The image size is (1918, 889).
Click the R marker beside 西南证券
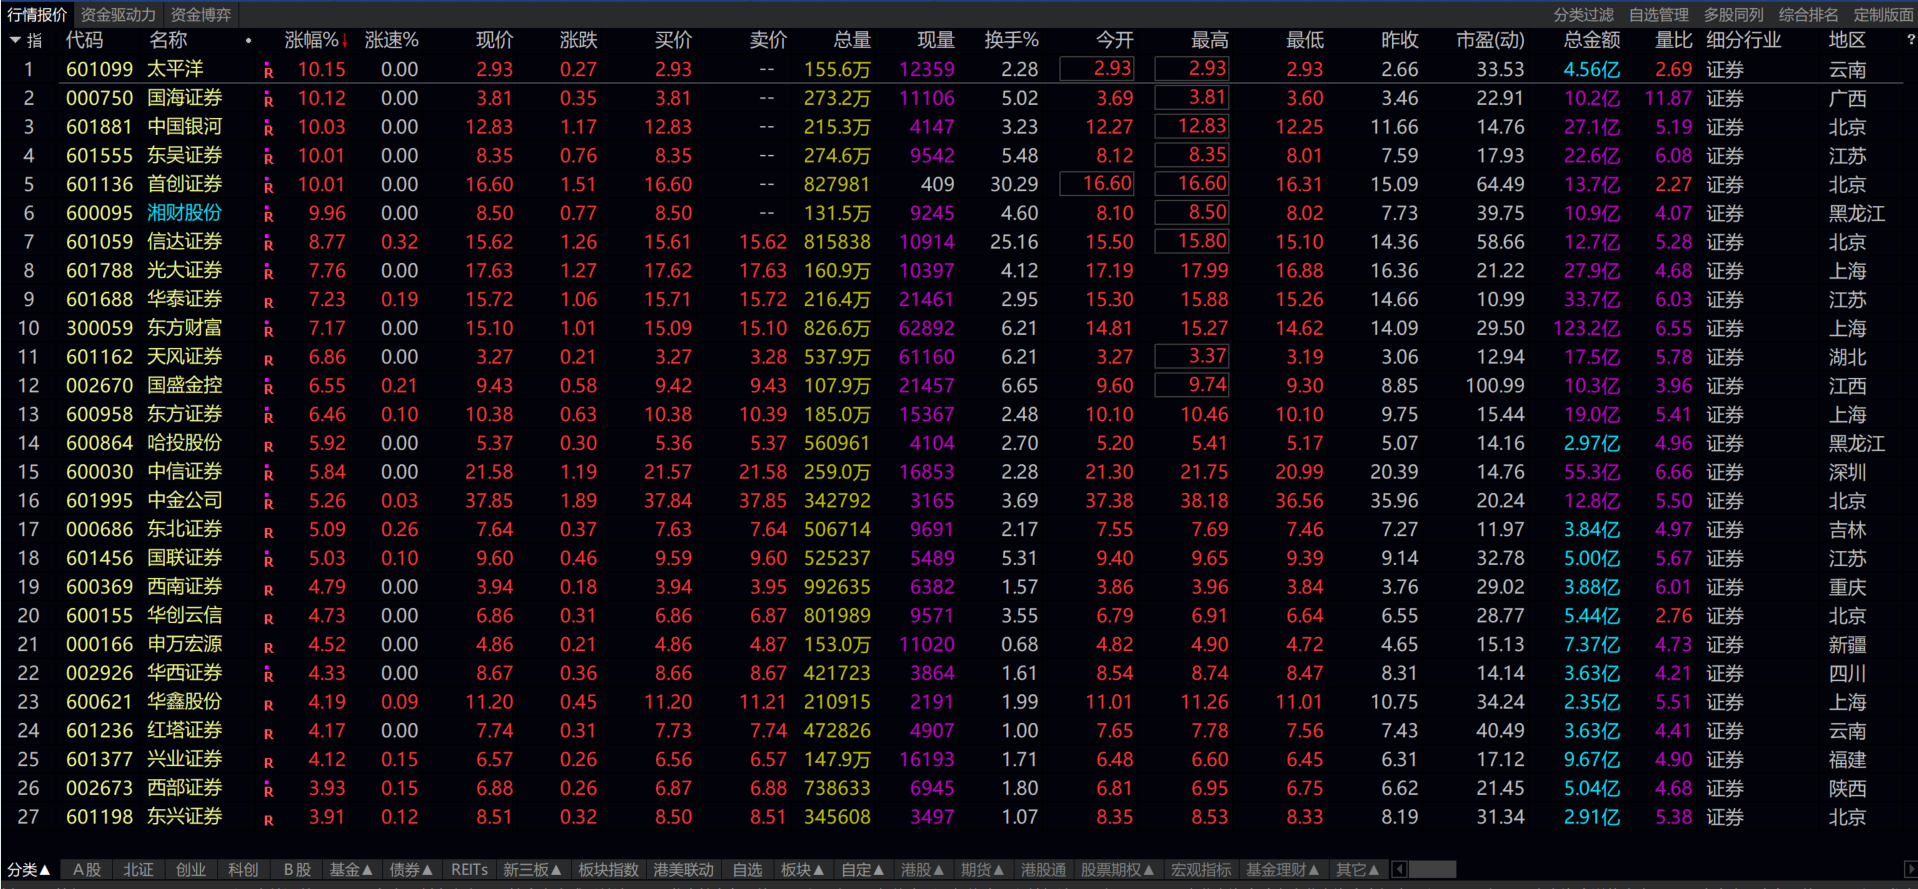tap(268, 589)
